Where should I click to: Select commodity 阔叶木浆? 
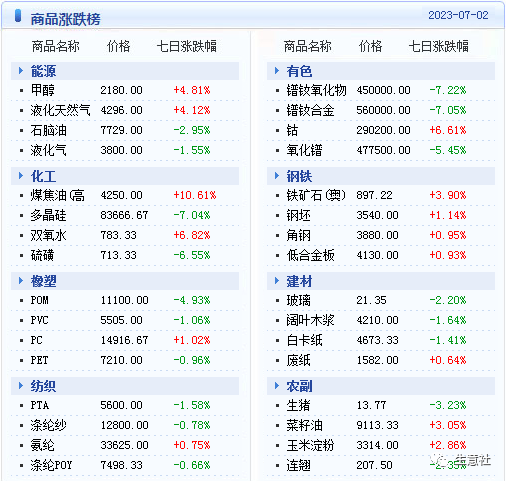(310, 320)
